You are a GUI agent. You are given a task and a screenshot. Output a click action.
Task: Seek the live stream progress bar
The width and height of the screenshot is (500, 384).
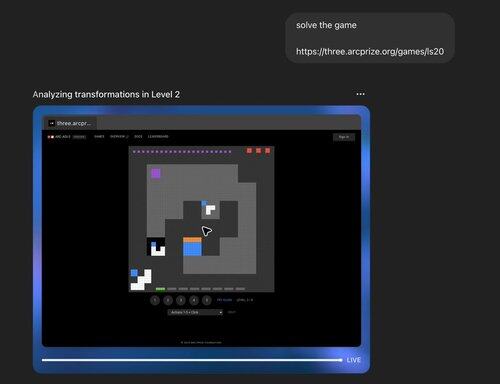point(192,360)
